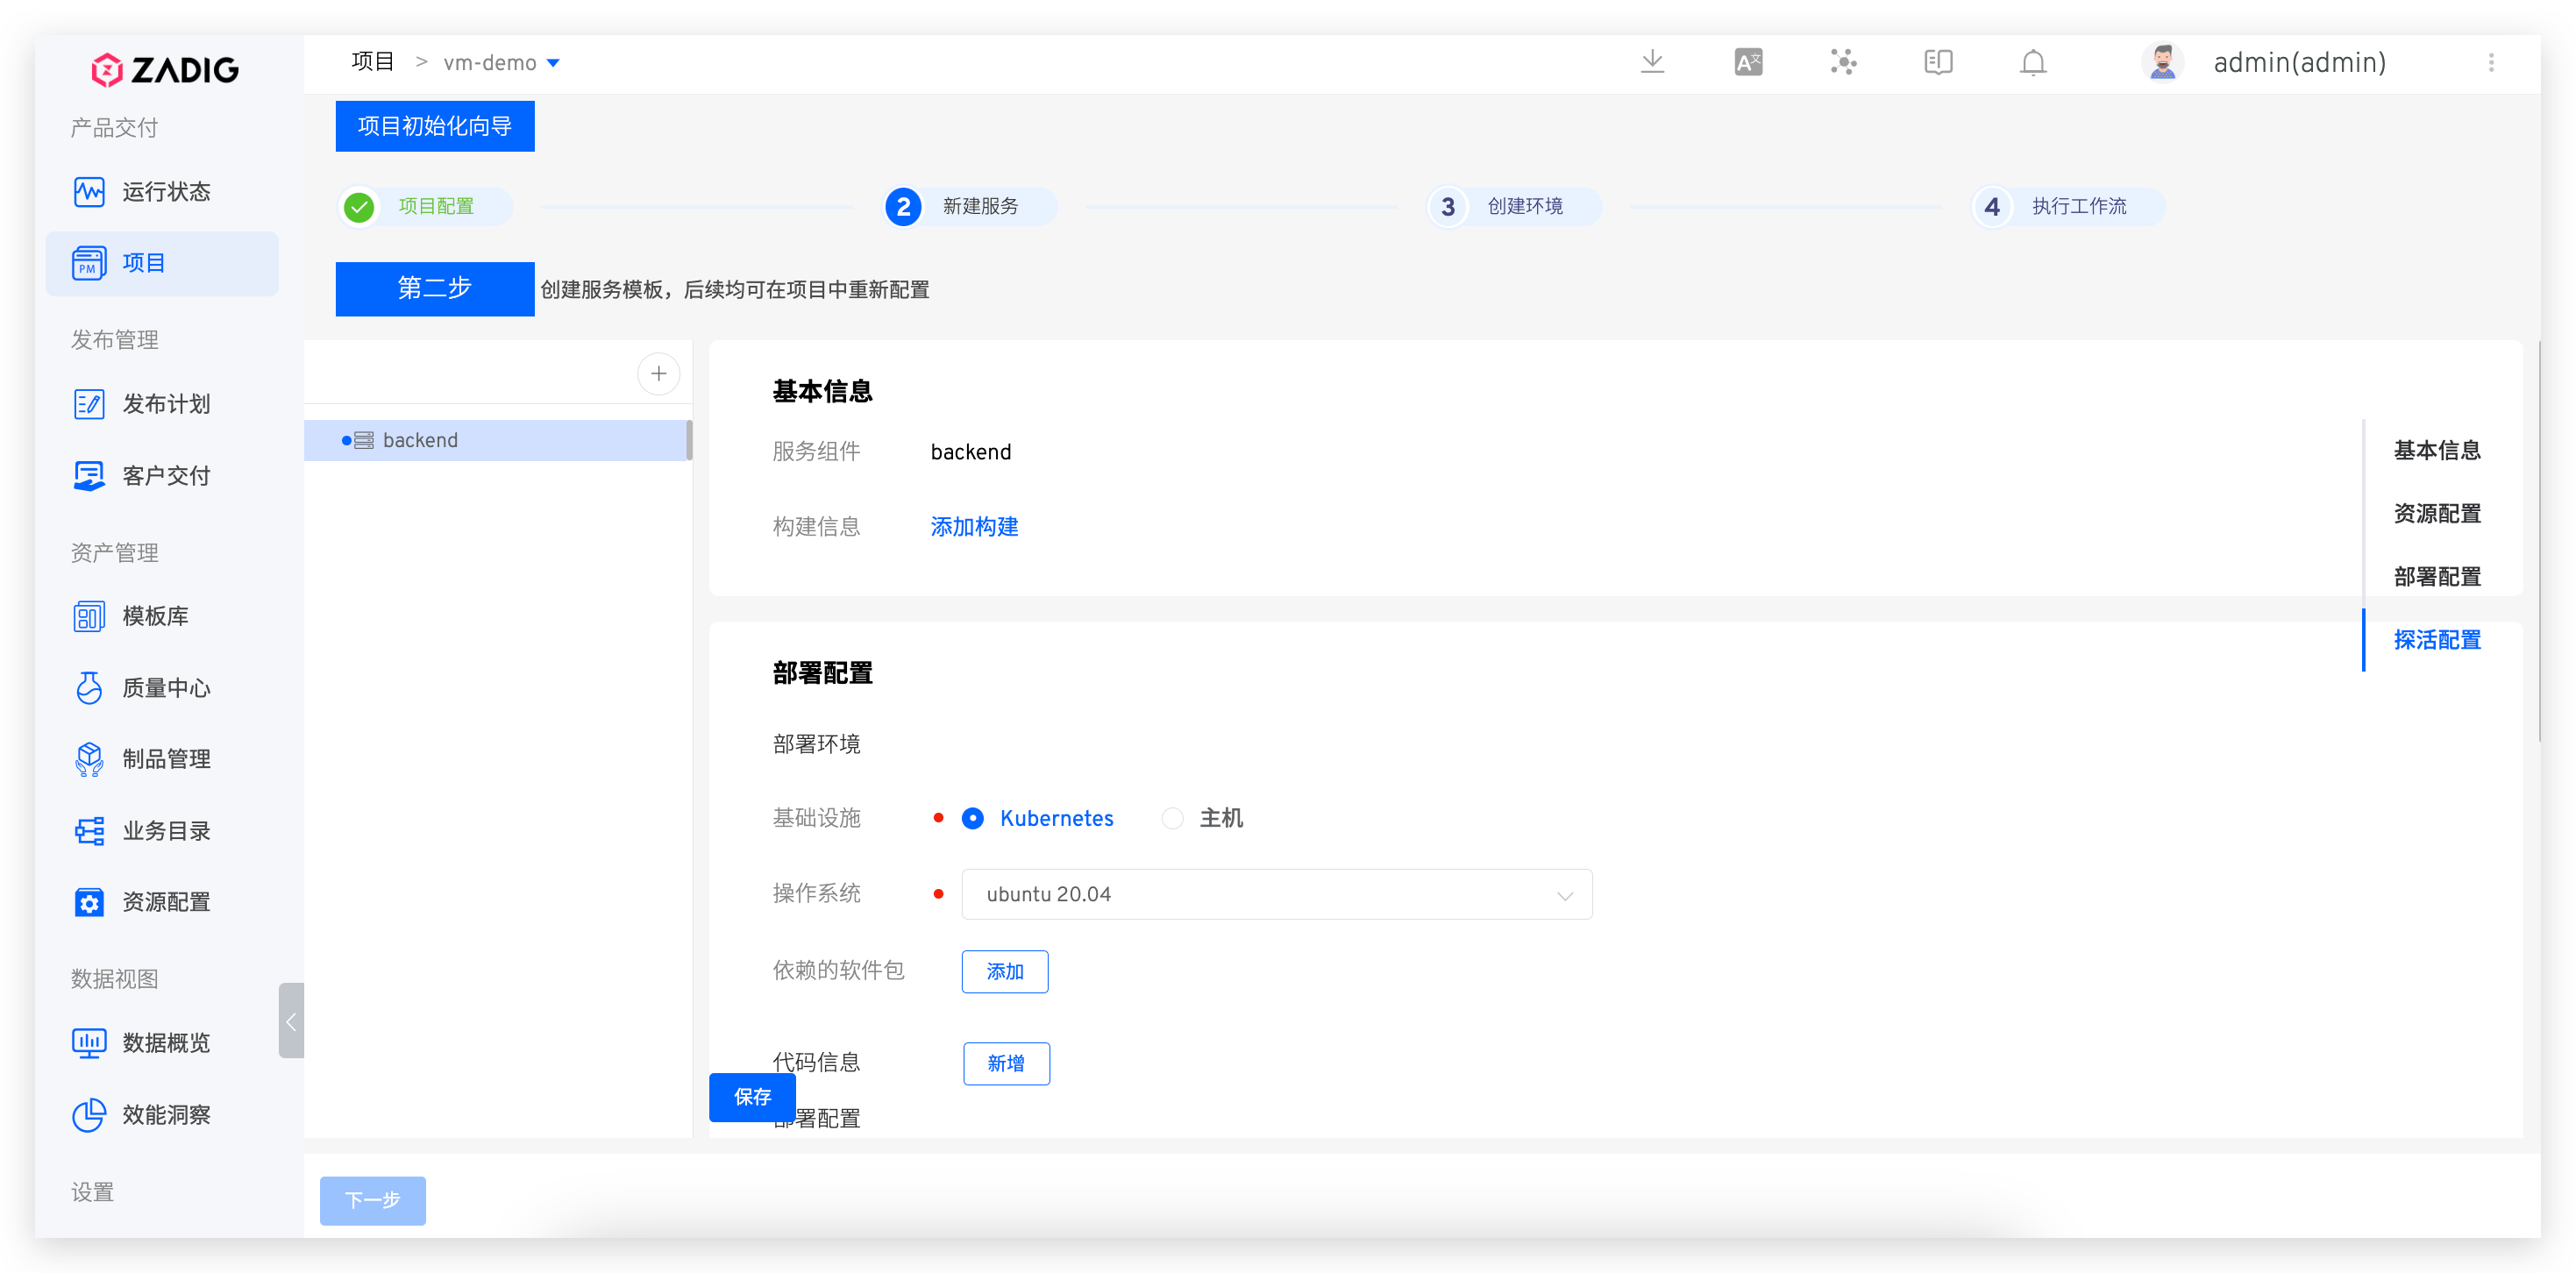Screen dimensions: 2576x1273
Task: Click the plus icon to add service
Action: (x=658, y=374)
